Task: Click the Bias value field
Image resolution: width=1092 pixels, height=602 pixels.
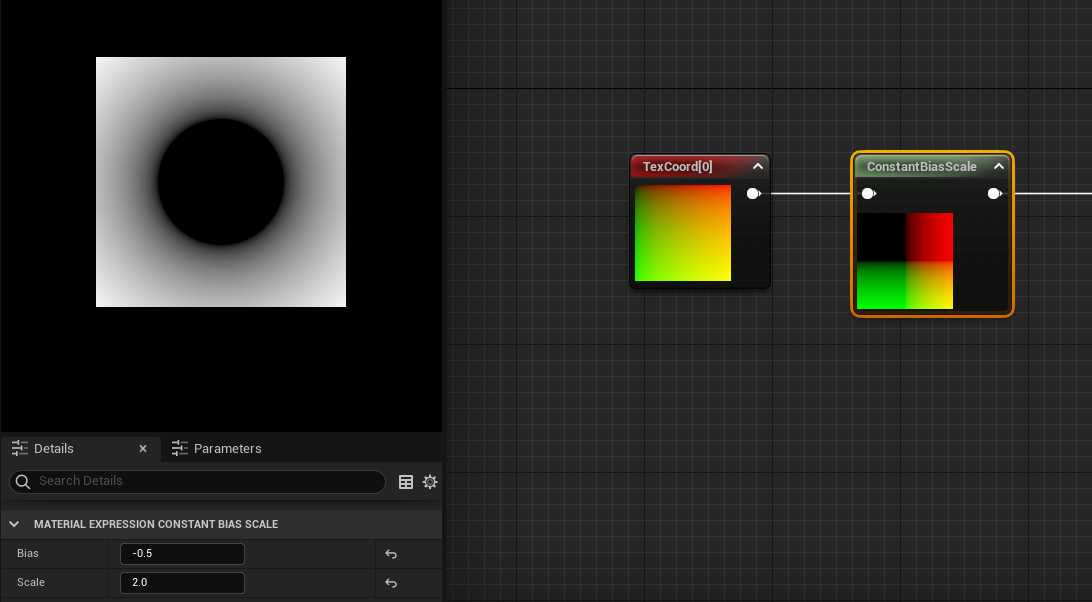Action: (x=182, y=554)
